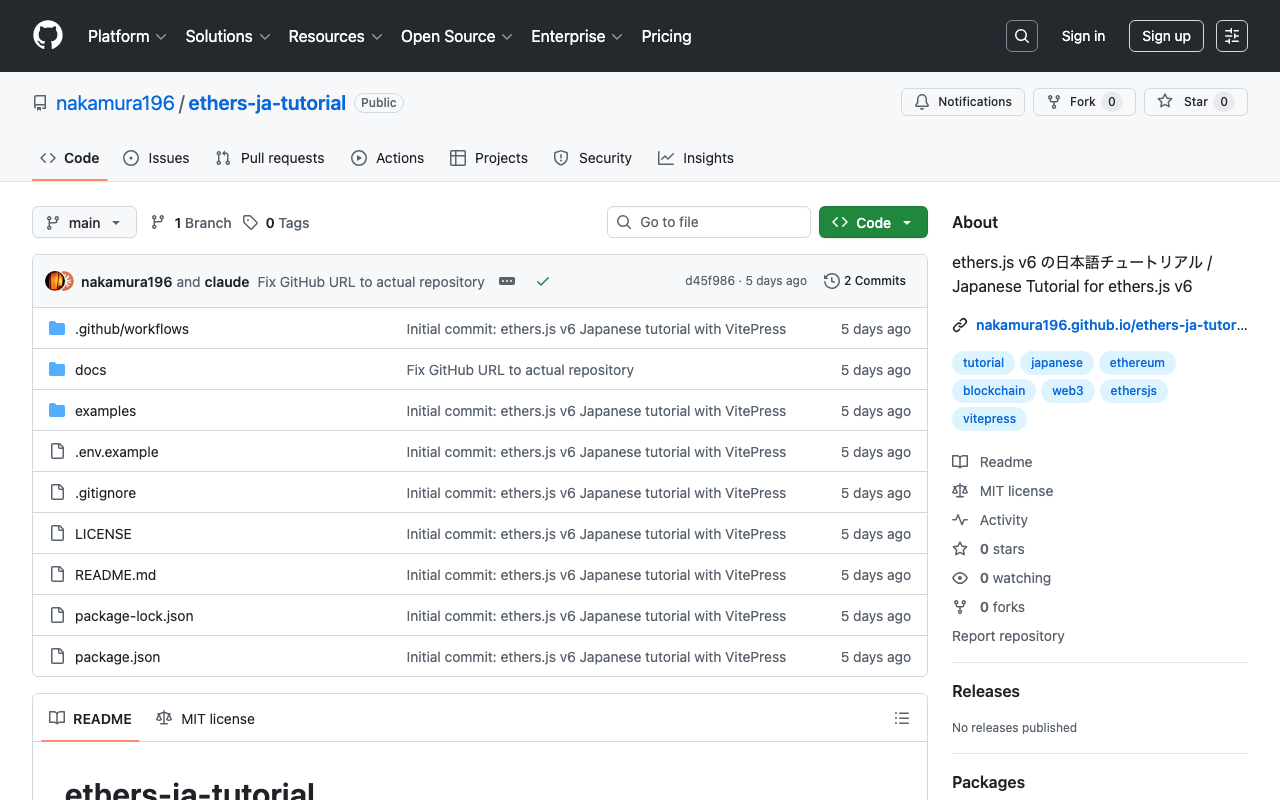Open the search magnifying glass icon
Image resolution: width=1280 pixels, height=800 pixels.
1021,35
